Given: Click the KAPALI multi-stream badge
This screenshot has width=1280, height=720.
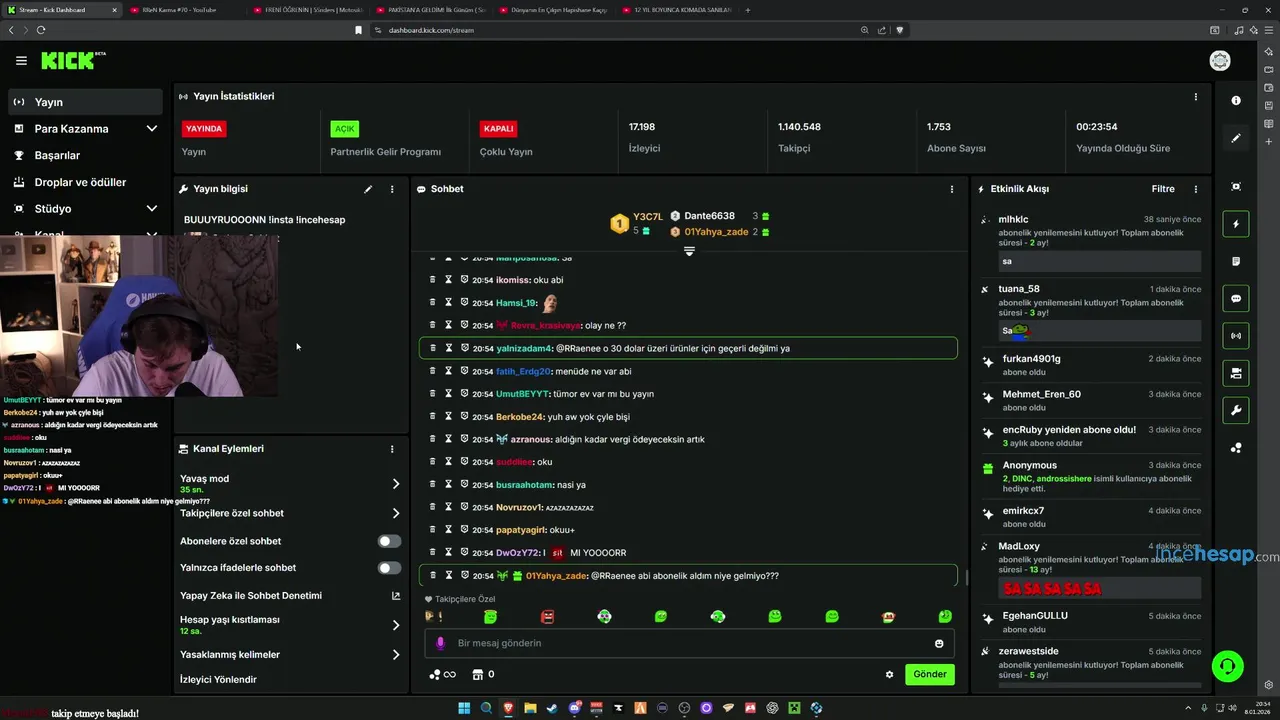Looking at the screenshot, I should point(498,129).
